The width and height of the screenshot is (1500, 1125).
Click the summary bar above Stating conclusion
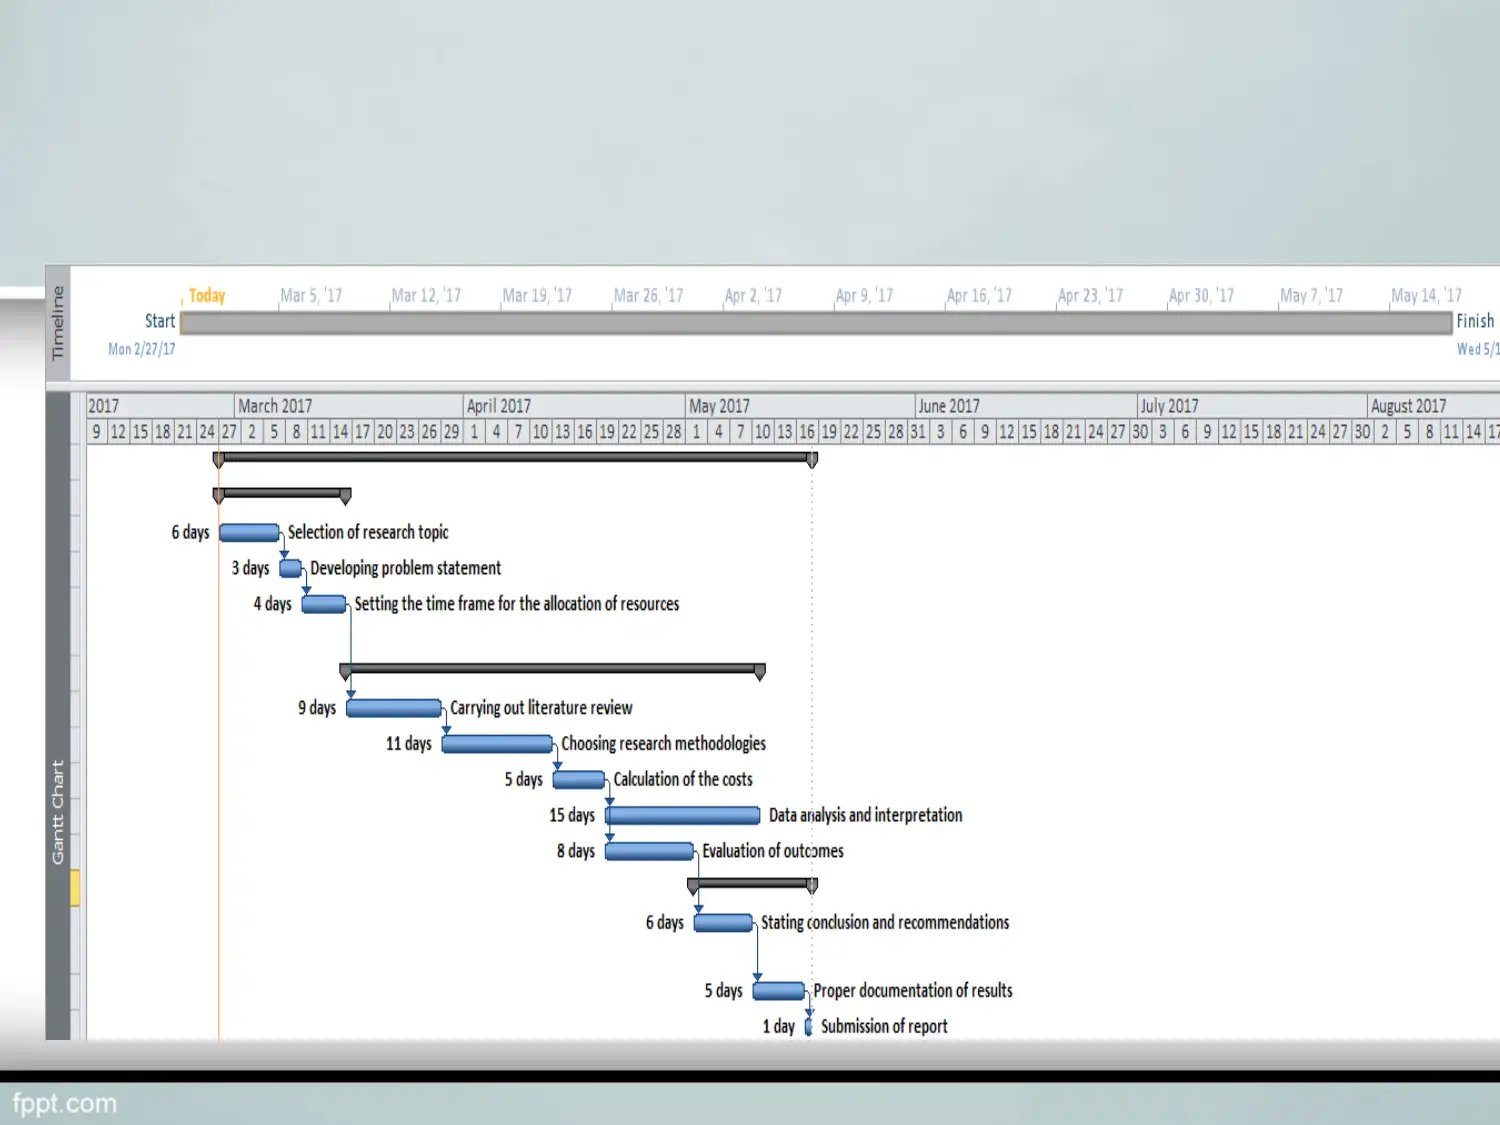point(753,884)
